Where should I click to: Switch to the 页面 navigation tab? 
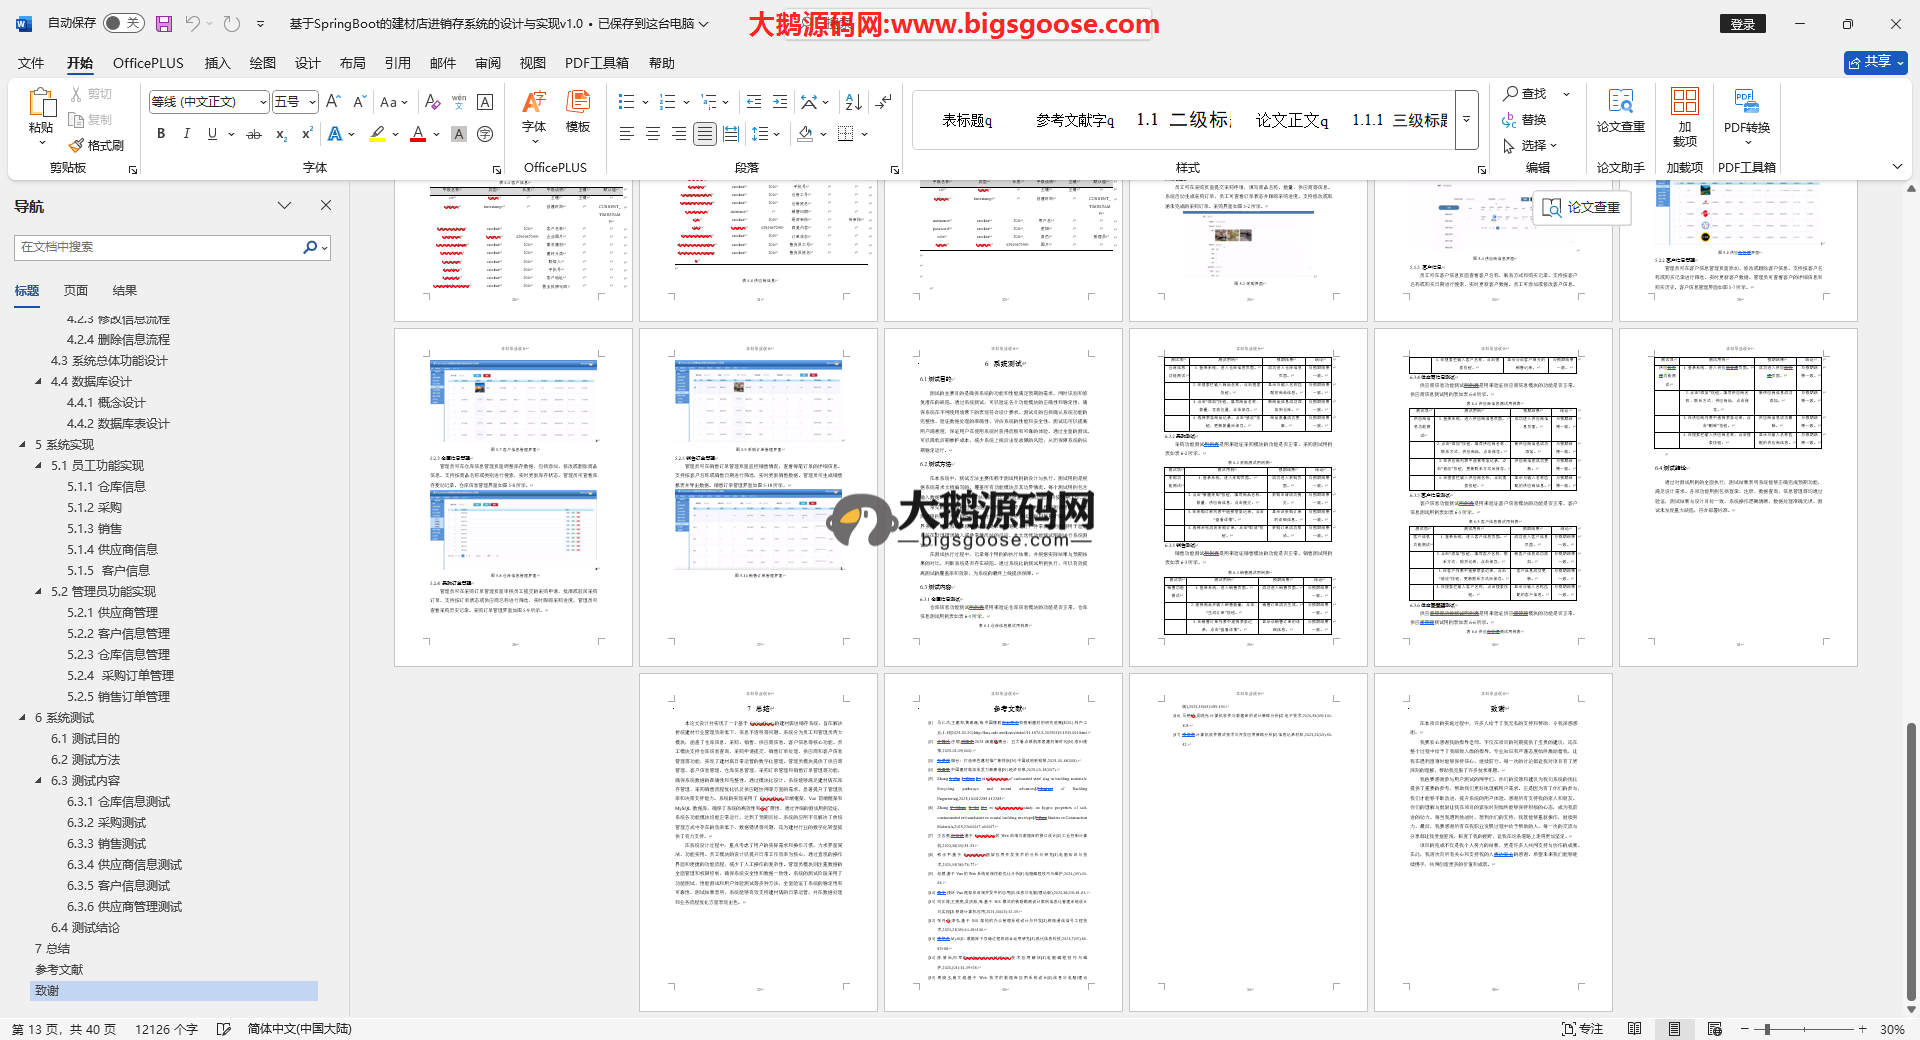coord(76,291)
